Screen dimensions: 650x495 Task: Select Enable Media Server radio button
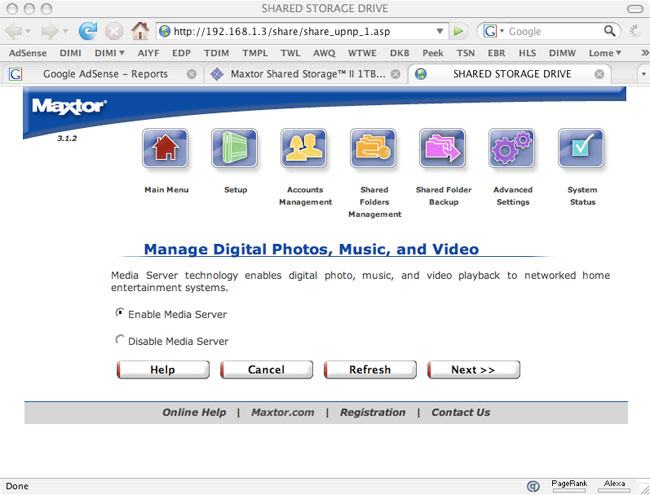coord(119,313)
